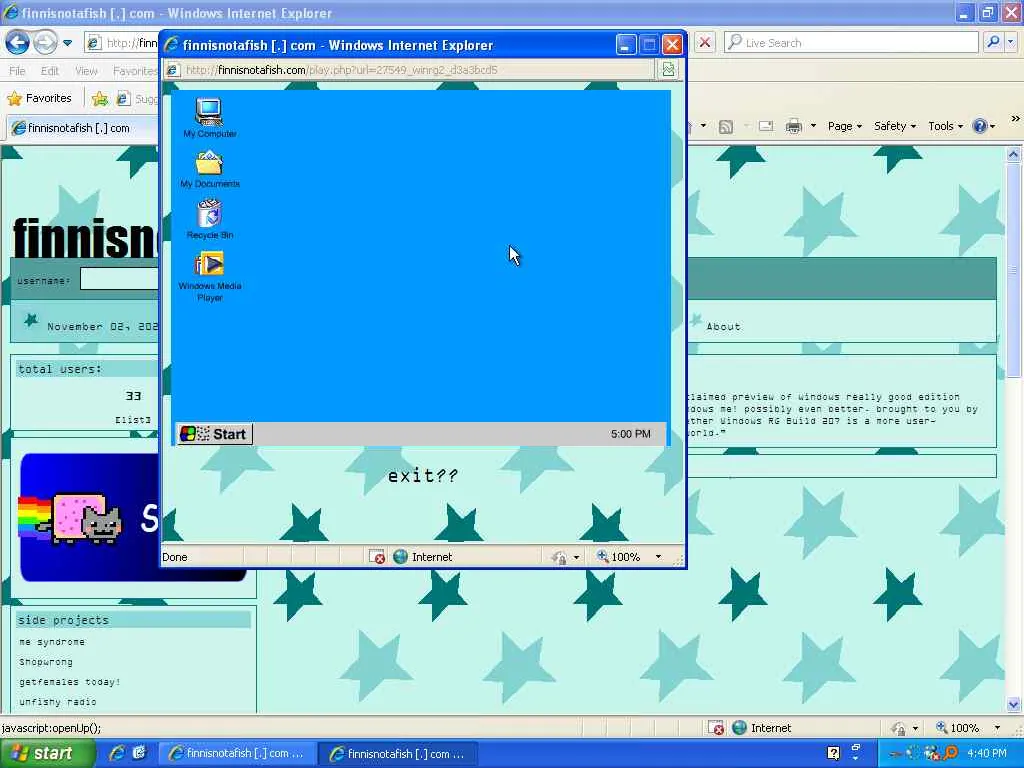Click inside the Live Search box
This screenshot has width=1024, height=768.
(851, 43)
